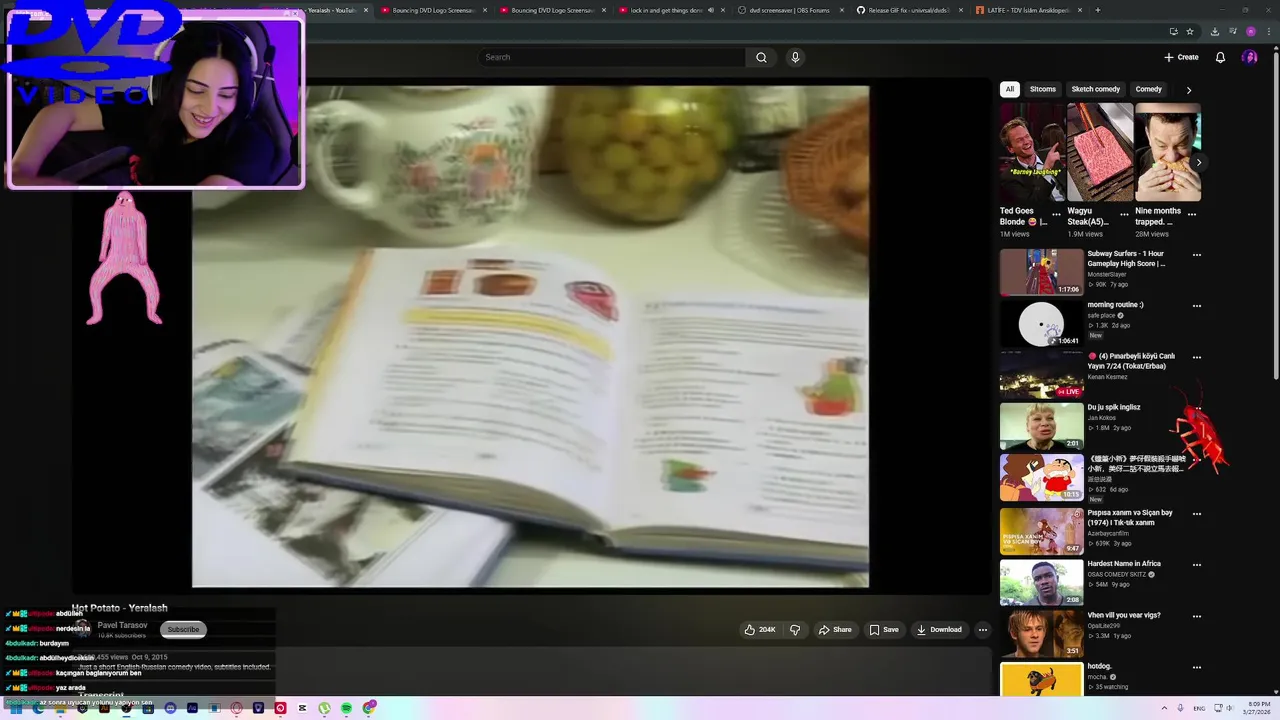Select the Sitcoms filter chip
Image resolution: width=1280 pixels, height=720 pixels.
click(x=1043, y=89)
